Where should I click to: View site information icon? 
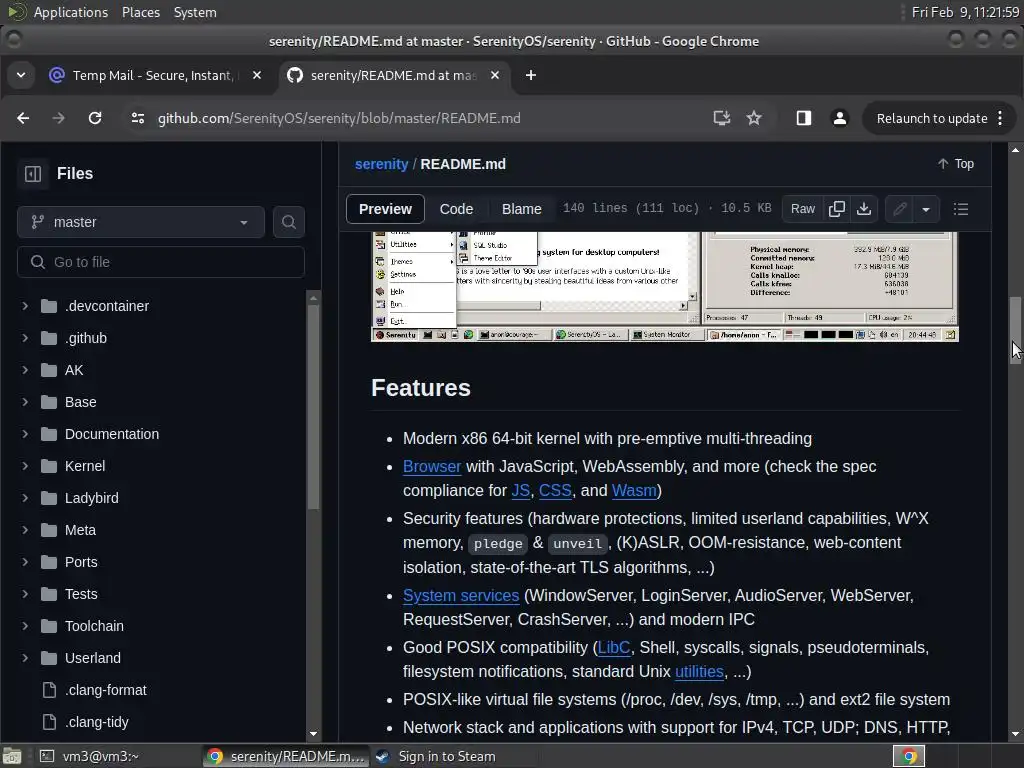click(138, 118)
